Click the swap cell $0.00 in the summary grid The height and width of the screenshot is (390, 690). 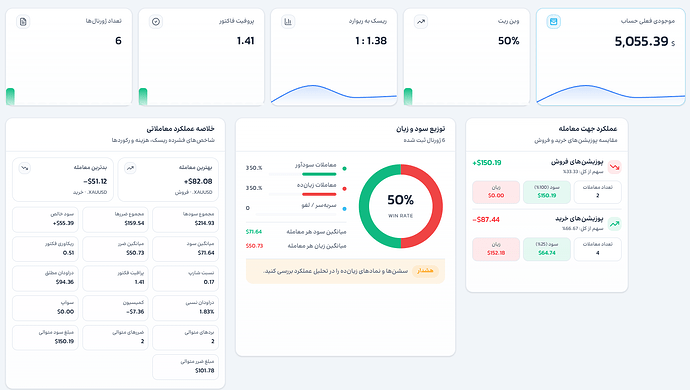(x=45, y=308)
